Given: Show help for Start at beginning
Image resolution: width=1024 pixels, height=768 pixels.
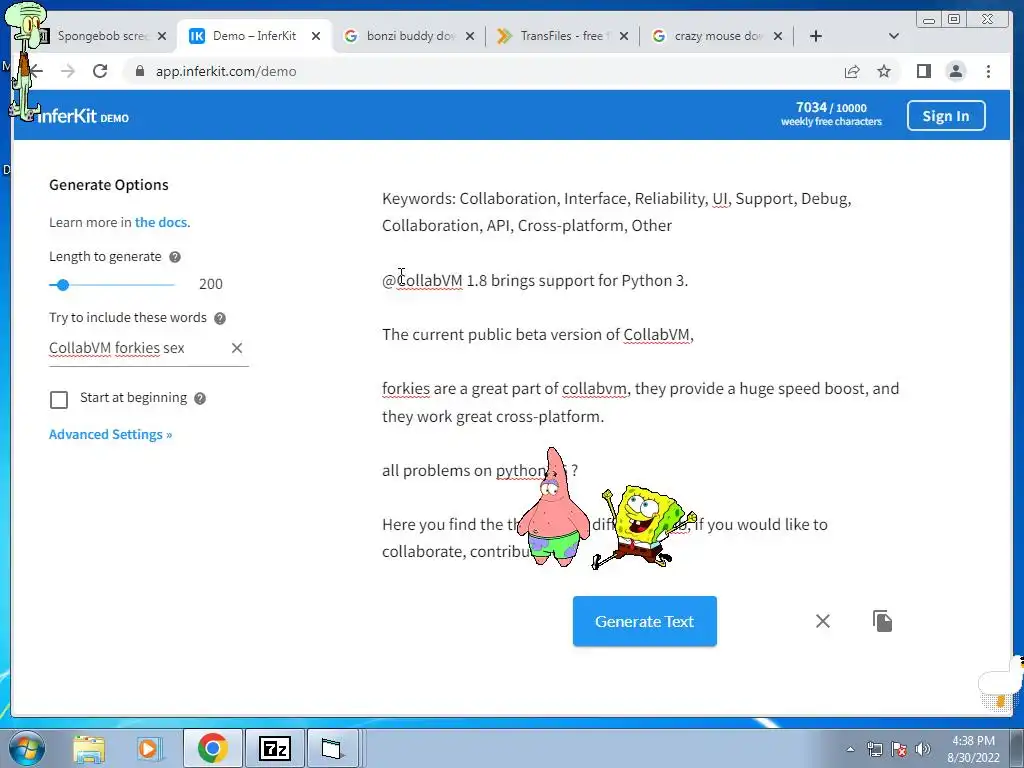Looking at the screenshot, I should click(200, 398).
